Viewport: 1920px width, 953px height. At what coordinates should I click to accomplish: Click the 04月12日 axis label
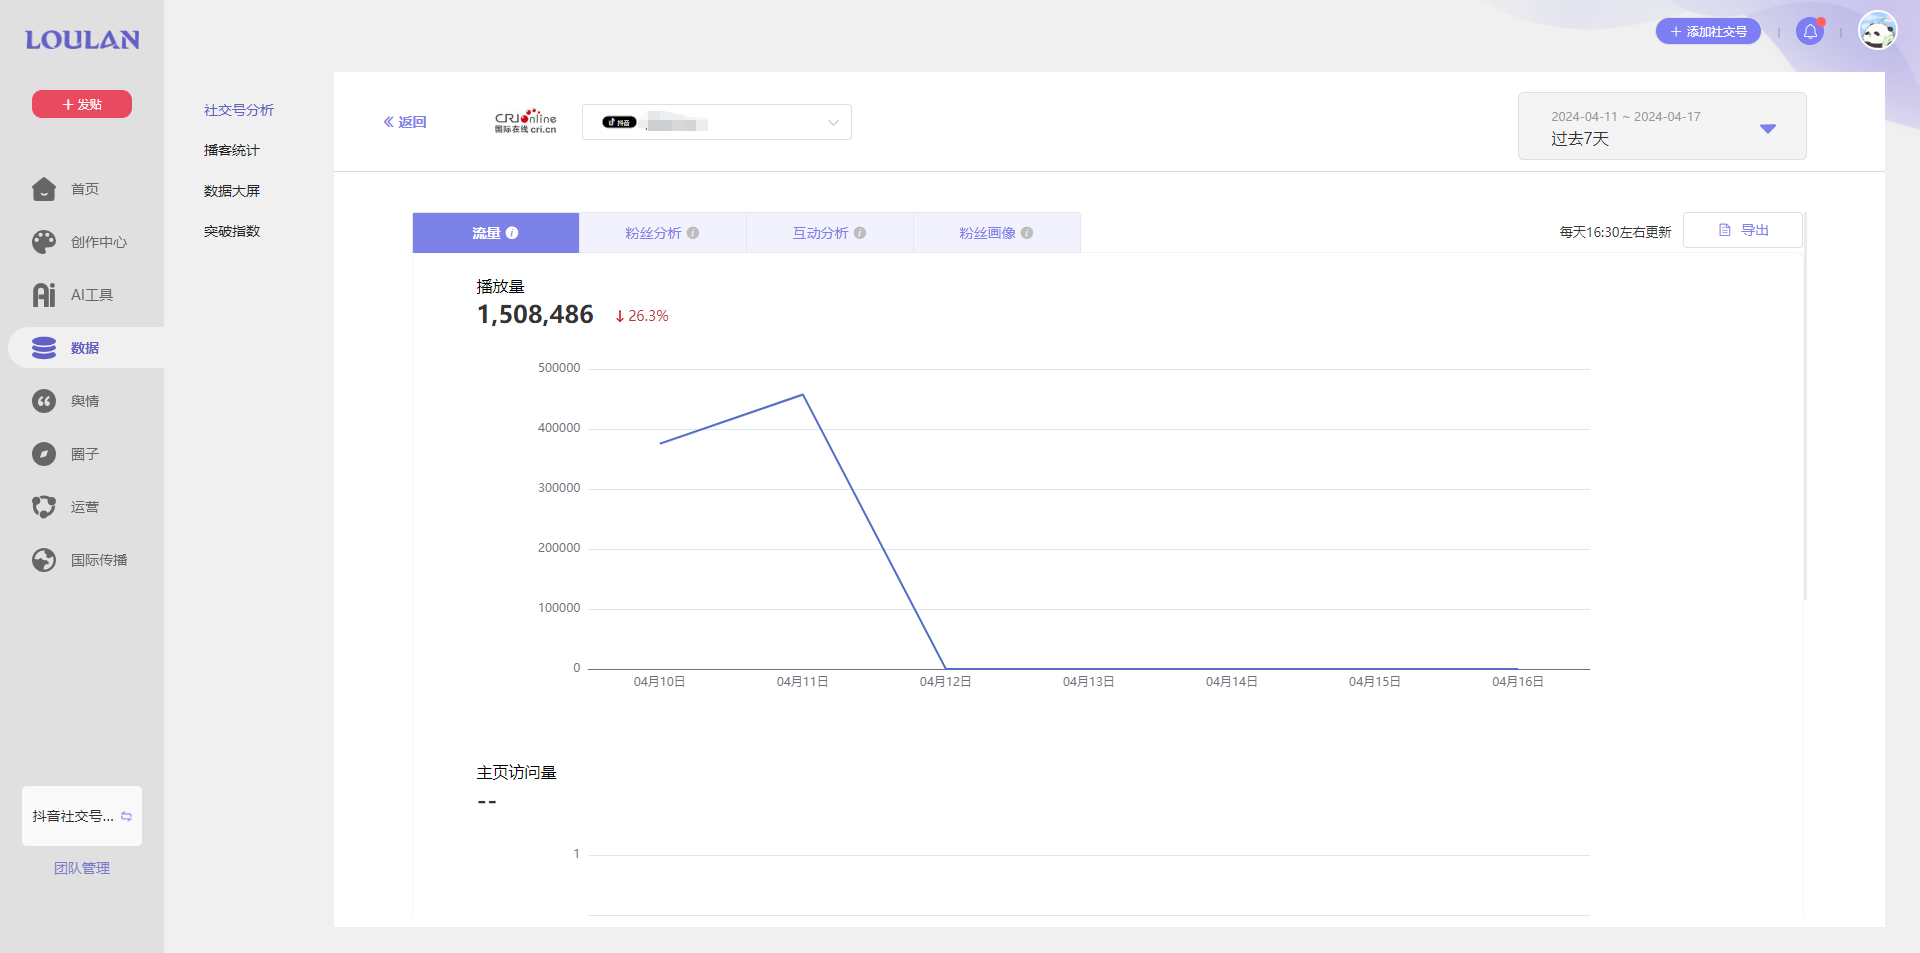(x=945, y=682)
